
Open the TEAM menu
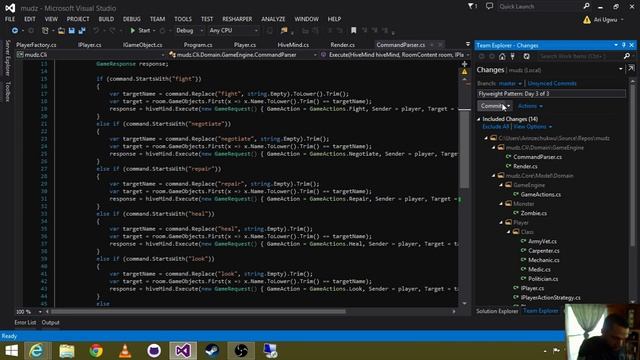pos(157,19)
